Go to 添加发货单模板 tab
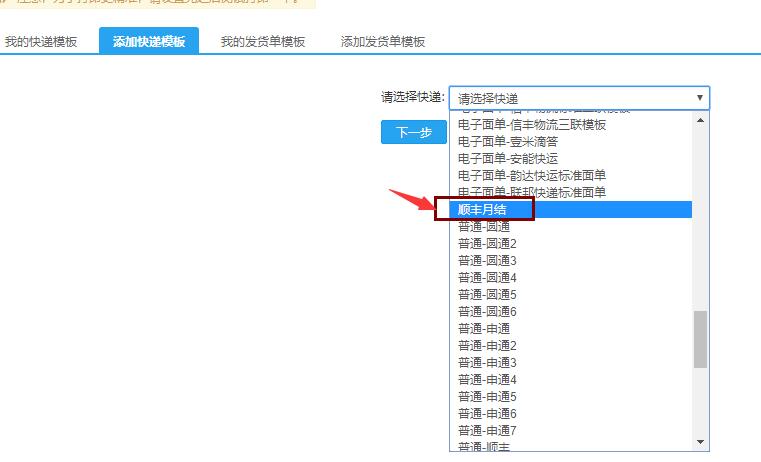The image size is (761, 462). pos(383,42)
